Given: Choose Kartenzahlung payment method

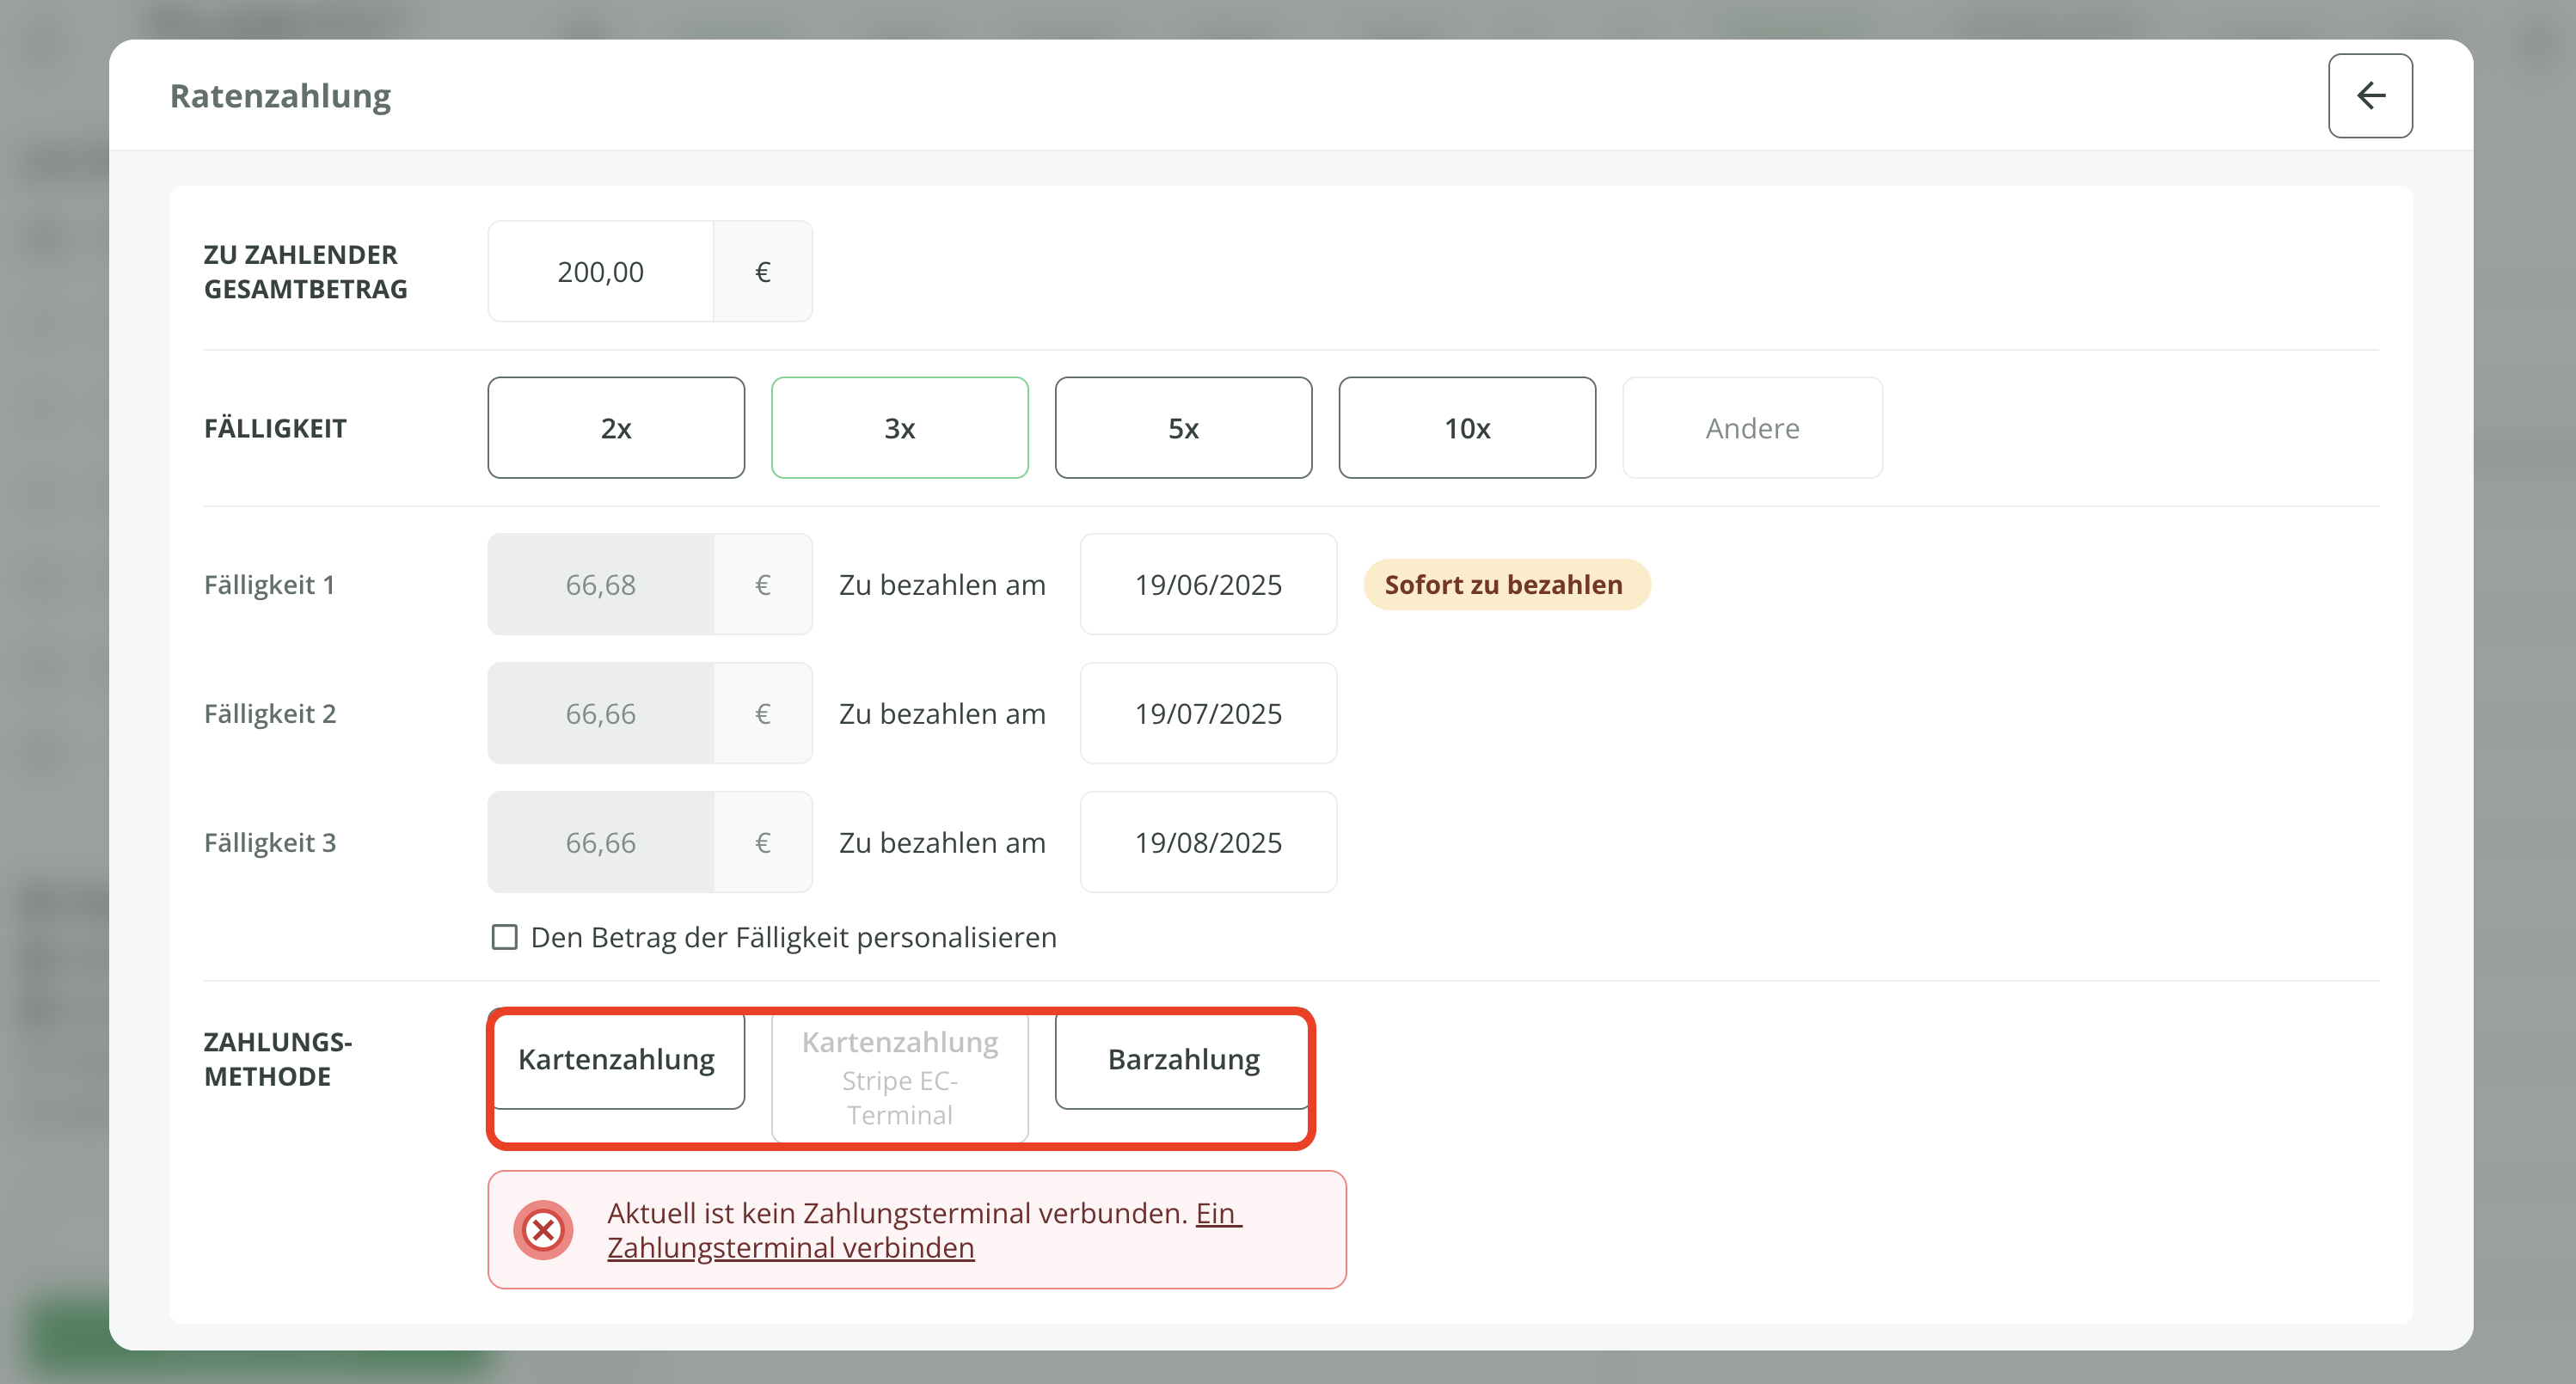Looking at the screenshot, I should [x=617, y=1059].
